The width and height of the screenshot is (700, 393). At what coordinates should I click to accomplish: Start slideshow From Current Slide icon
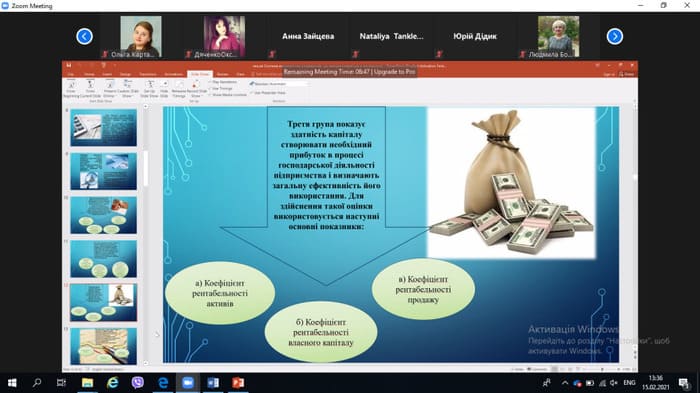91,88
